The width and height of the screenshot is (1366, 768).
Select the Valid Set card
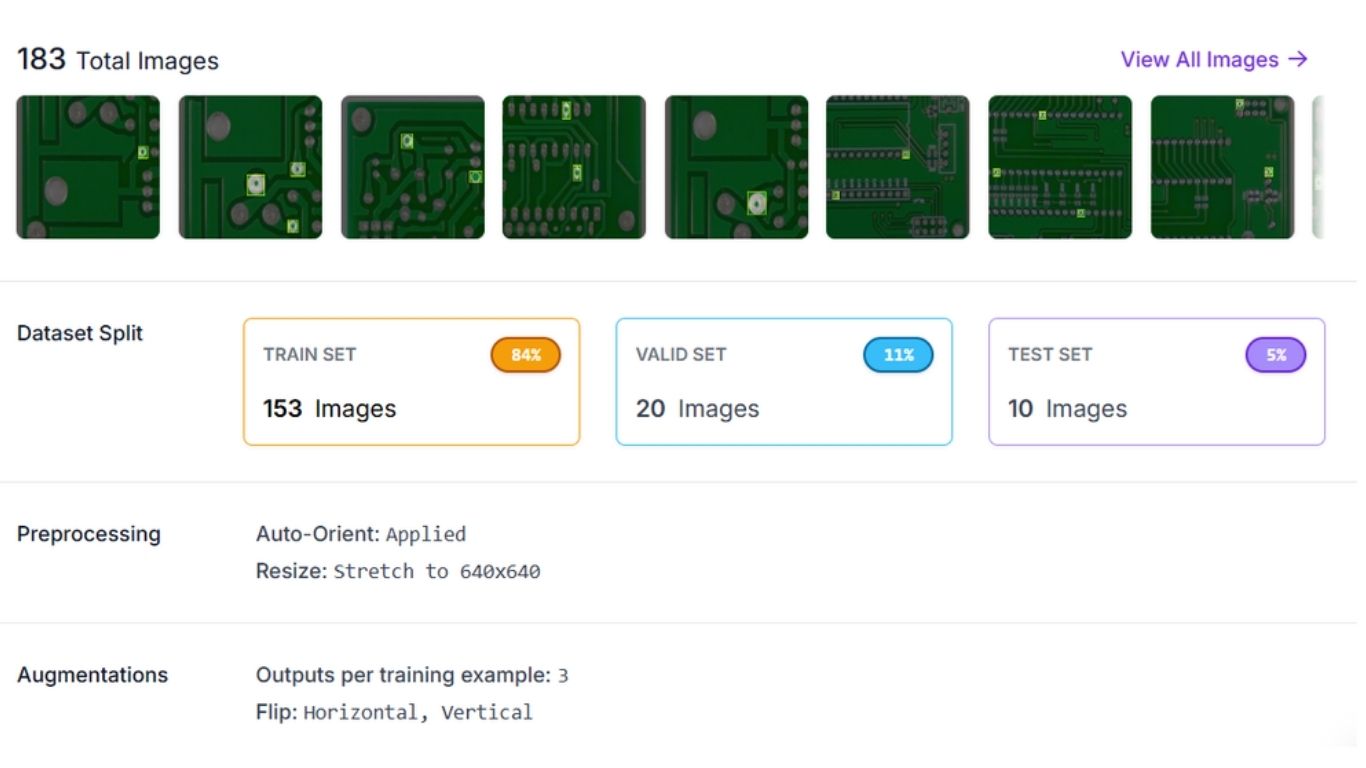coord(784,381)
